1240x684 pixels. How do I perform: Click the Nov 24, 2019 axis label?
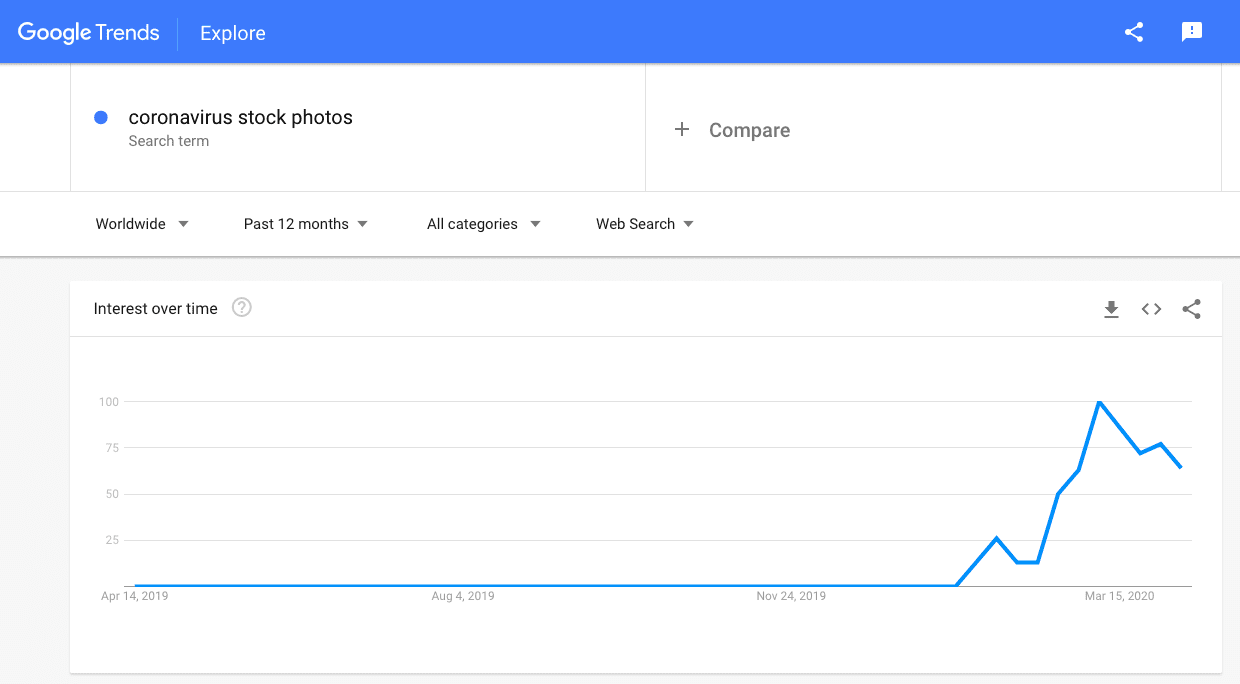(x=791, y=596)
